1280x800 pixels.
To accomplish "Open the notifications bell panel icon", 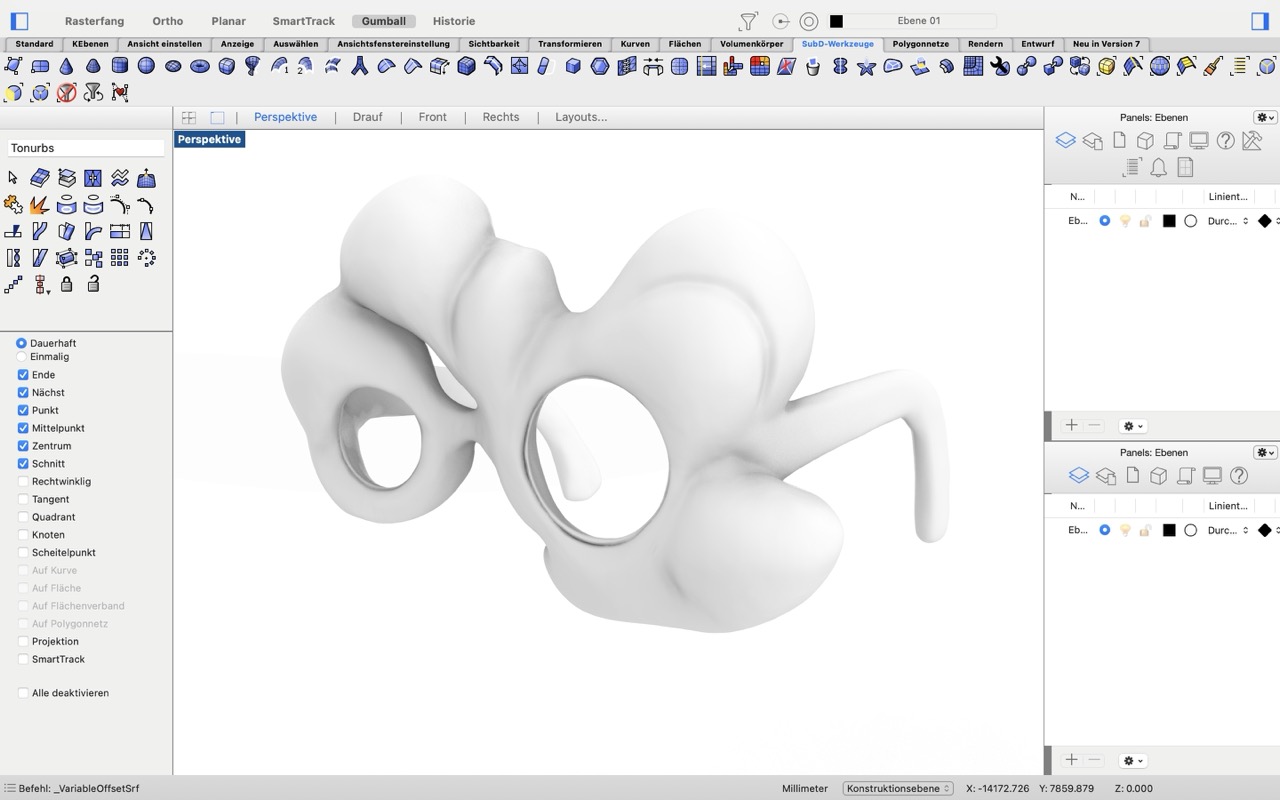I will click(x=1158, y=167).
